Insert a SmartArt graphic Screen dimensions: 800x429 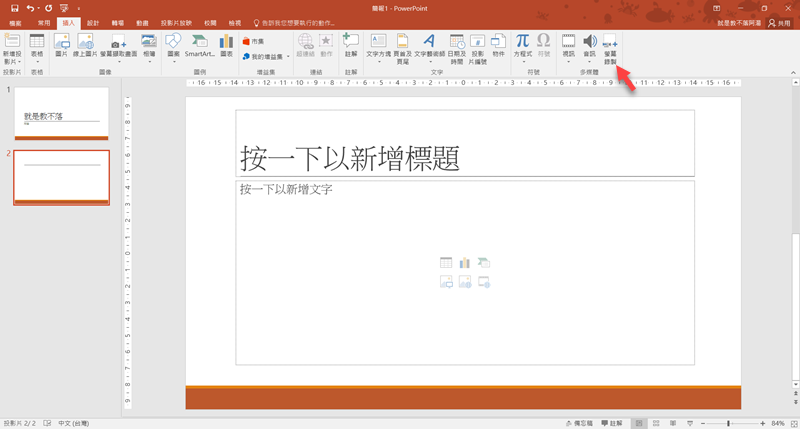coord(200,46)
